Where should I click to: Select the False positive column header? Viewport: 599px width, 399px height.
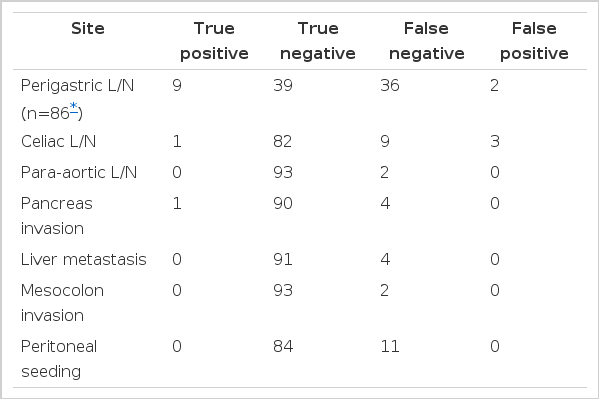[534, 41]
